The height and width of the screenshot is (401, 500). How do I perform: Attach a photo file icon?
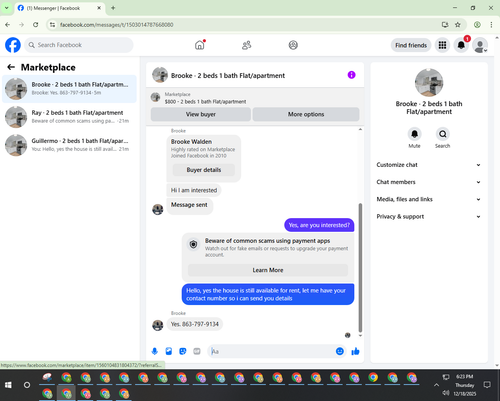coord(169,351)
